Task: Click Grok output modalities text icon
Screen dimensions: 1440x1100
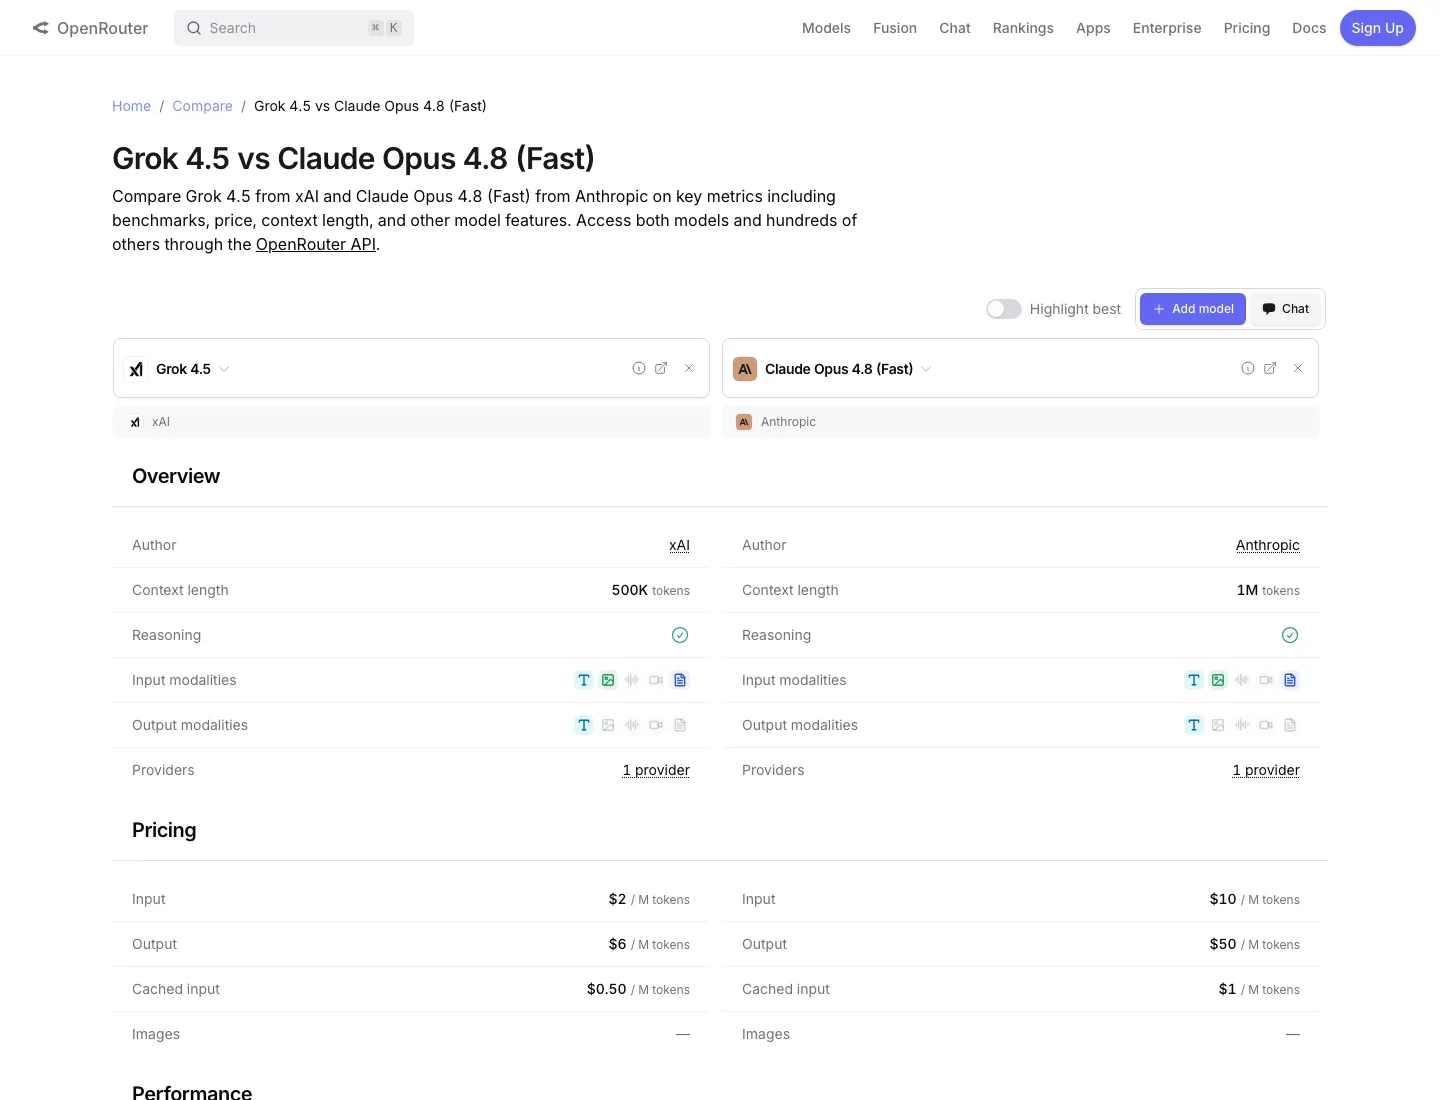Action: [584, 725]
